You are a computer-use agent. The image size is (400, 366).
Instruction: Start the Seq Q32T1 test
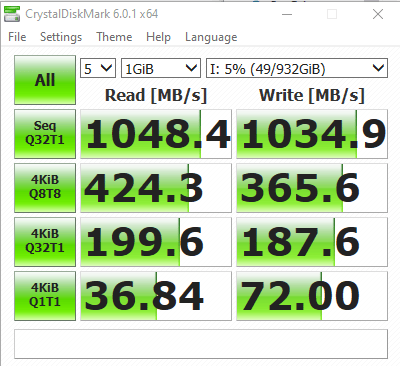coord(45,134)
